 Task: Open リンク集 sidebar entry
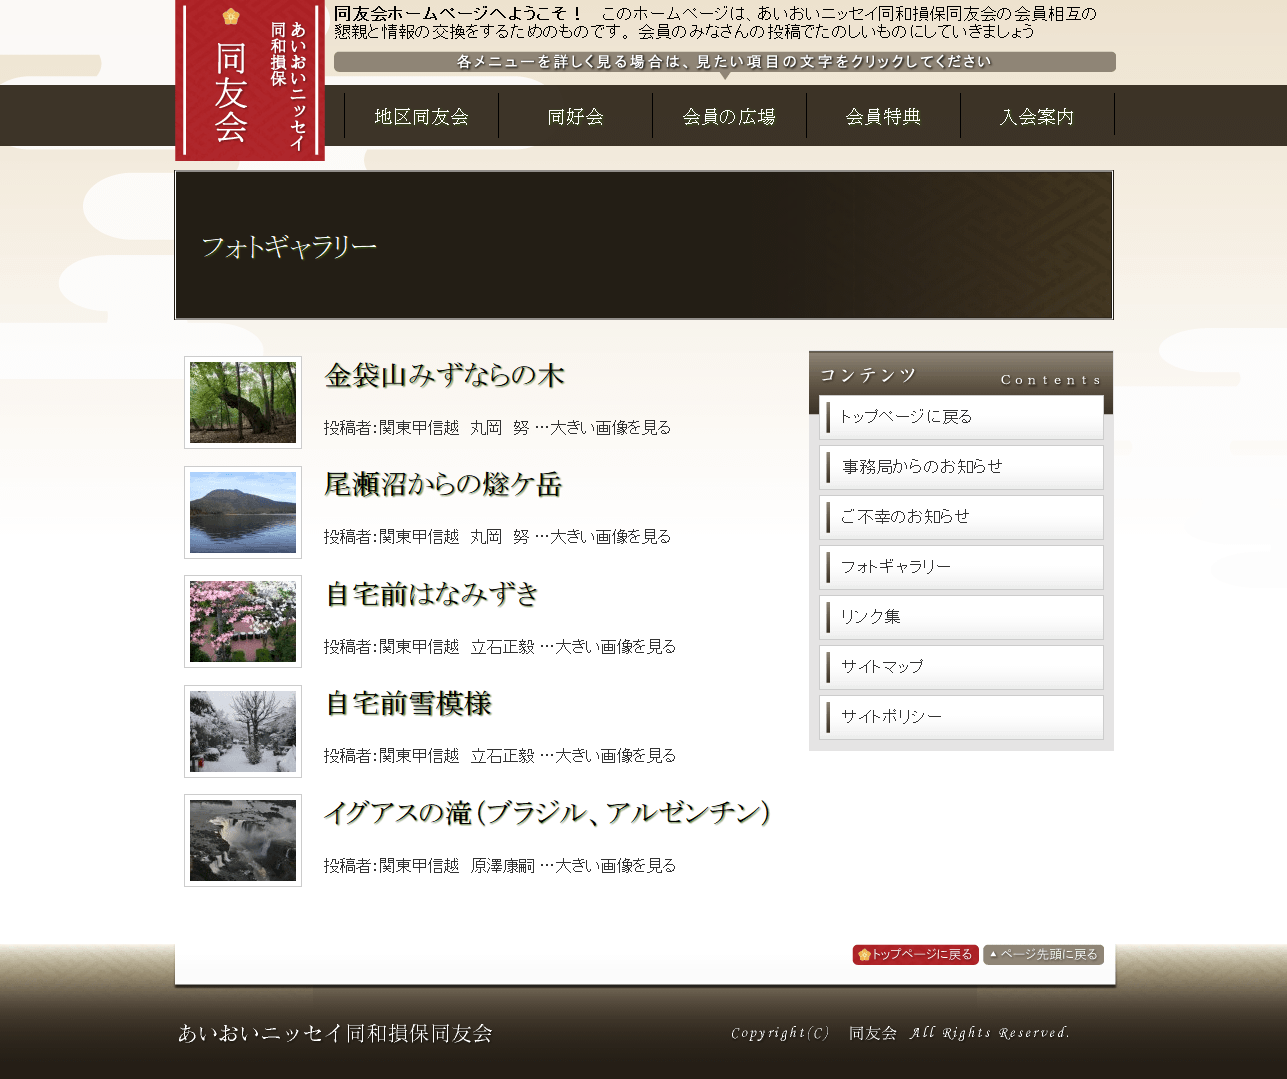961,617
